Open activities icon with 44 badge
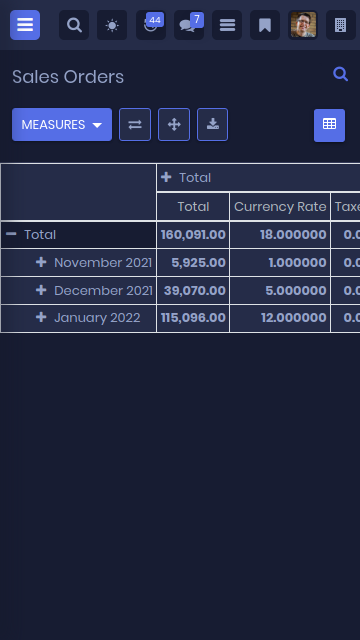 (x=151, y=25)
